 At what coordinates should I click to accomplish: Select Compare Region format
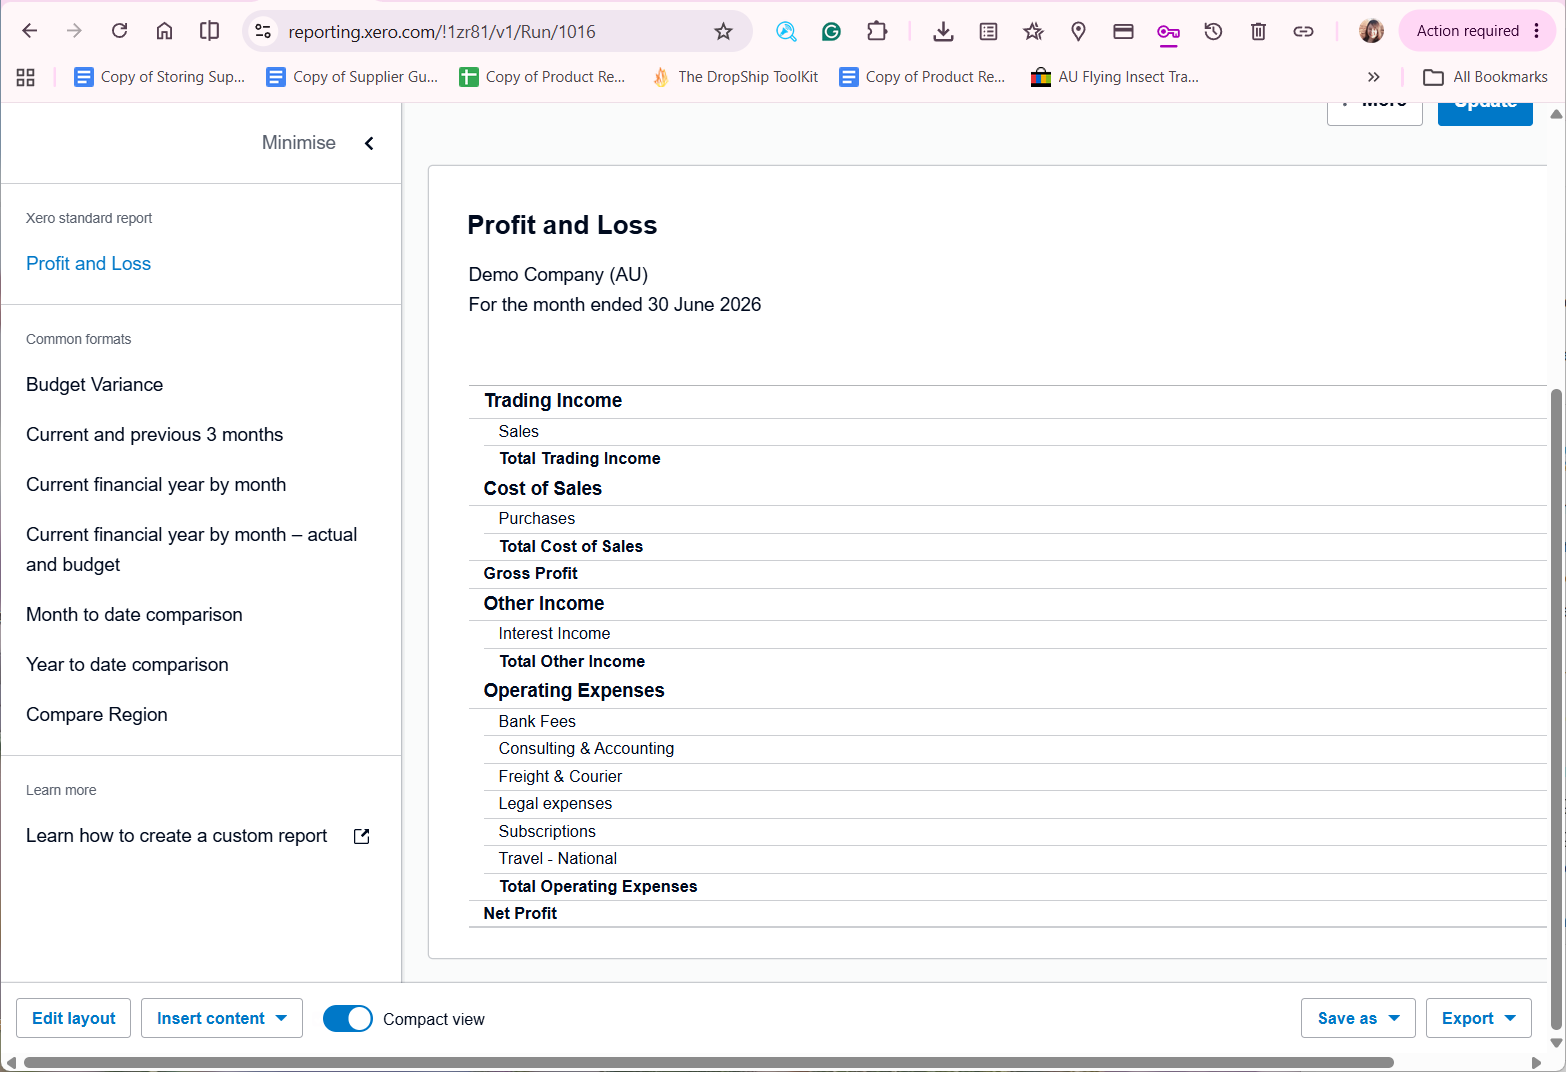97,714
